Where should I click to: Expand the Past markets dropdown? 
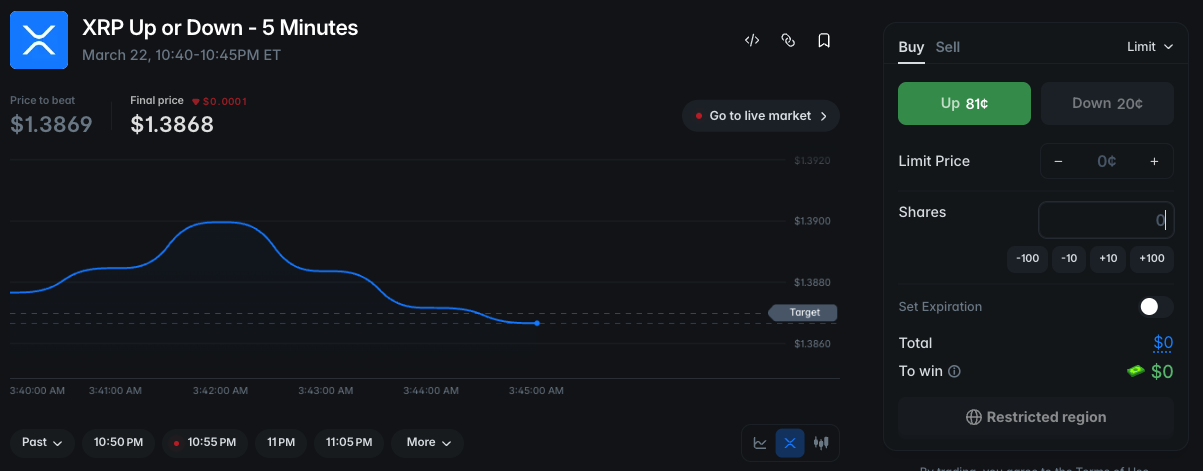(x=42, y=442)
